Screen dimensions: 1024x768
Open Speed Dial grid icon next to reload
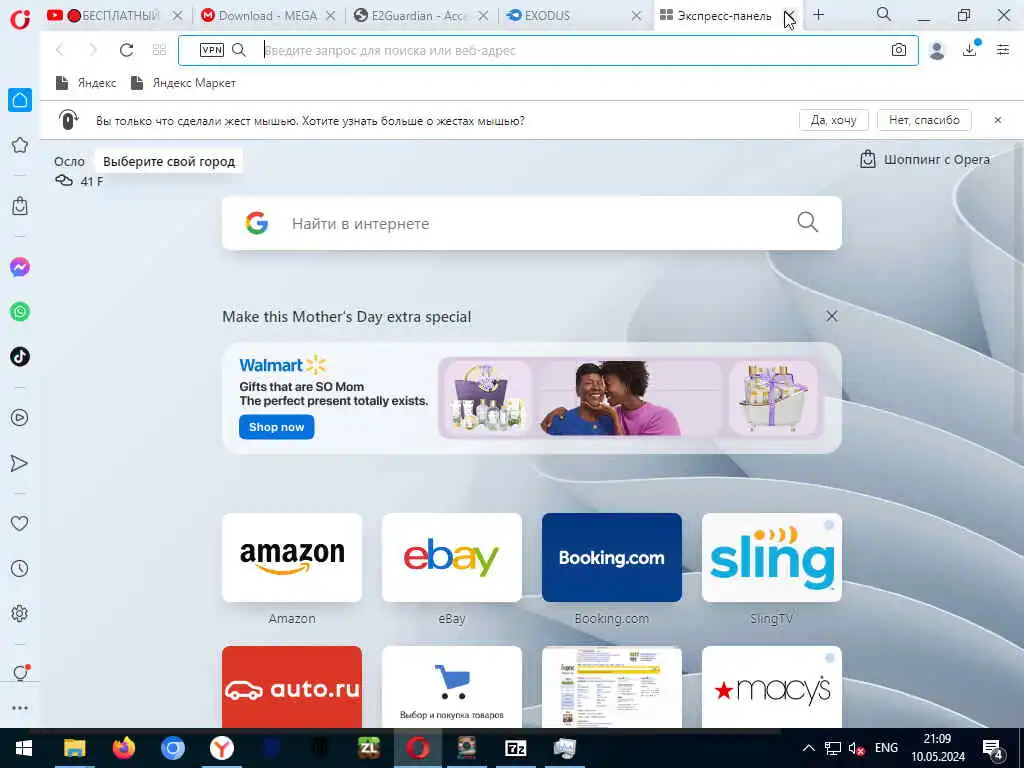[159, 50]
